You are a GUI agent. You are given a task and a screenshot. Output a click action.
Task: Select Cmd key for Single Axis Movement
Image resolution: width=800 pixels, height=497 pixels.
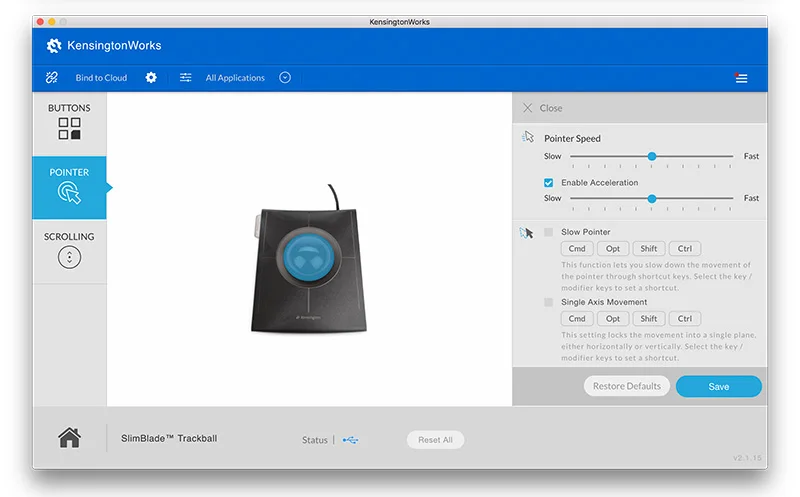[577, 318]
